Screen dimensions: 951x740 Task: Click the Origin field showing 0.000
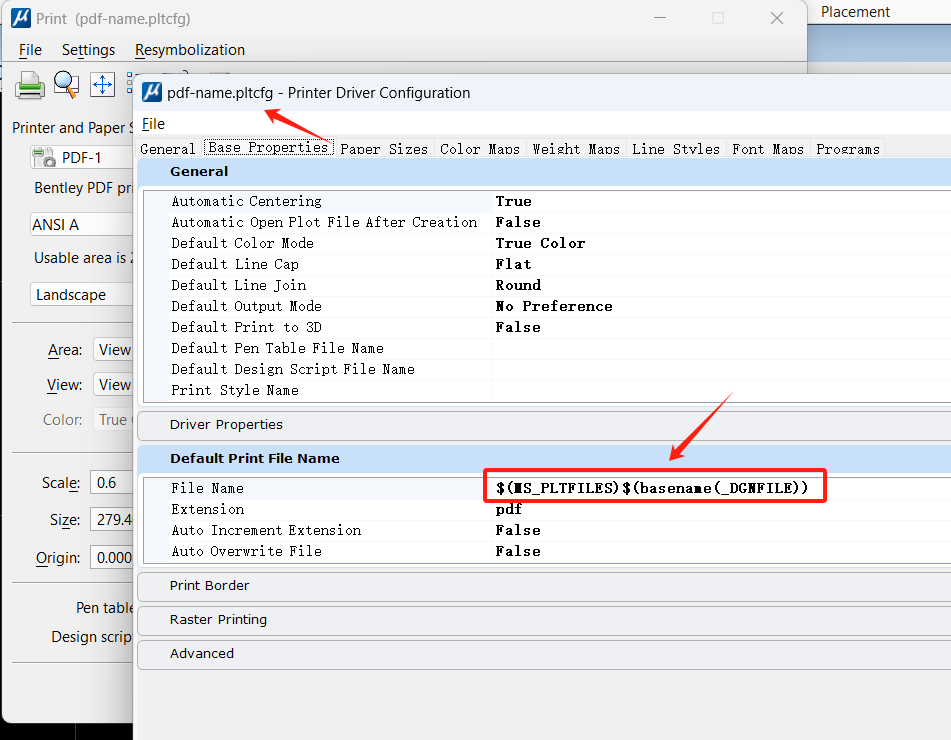tap(112, 557)
